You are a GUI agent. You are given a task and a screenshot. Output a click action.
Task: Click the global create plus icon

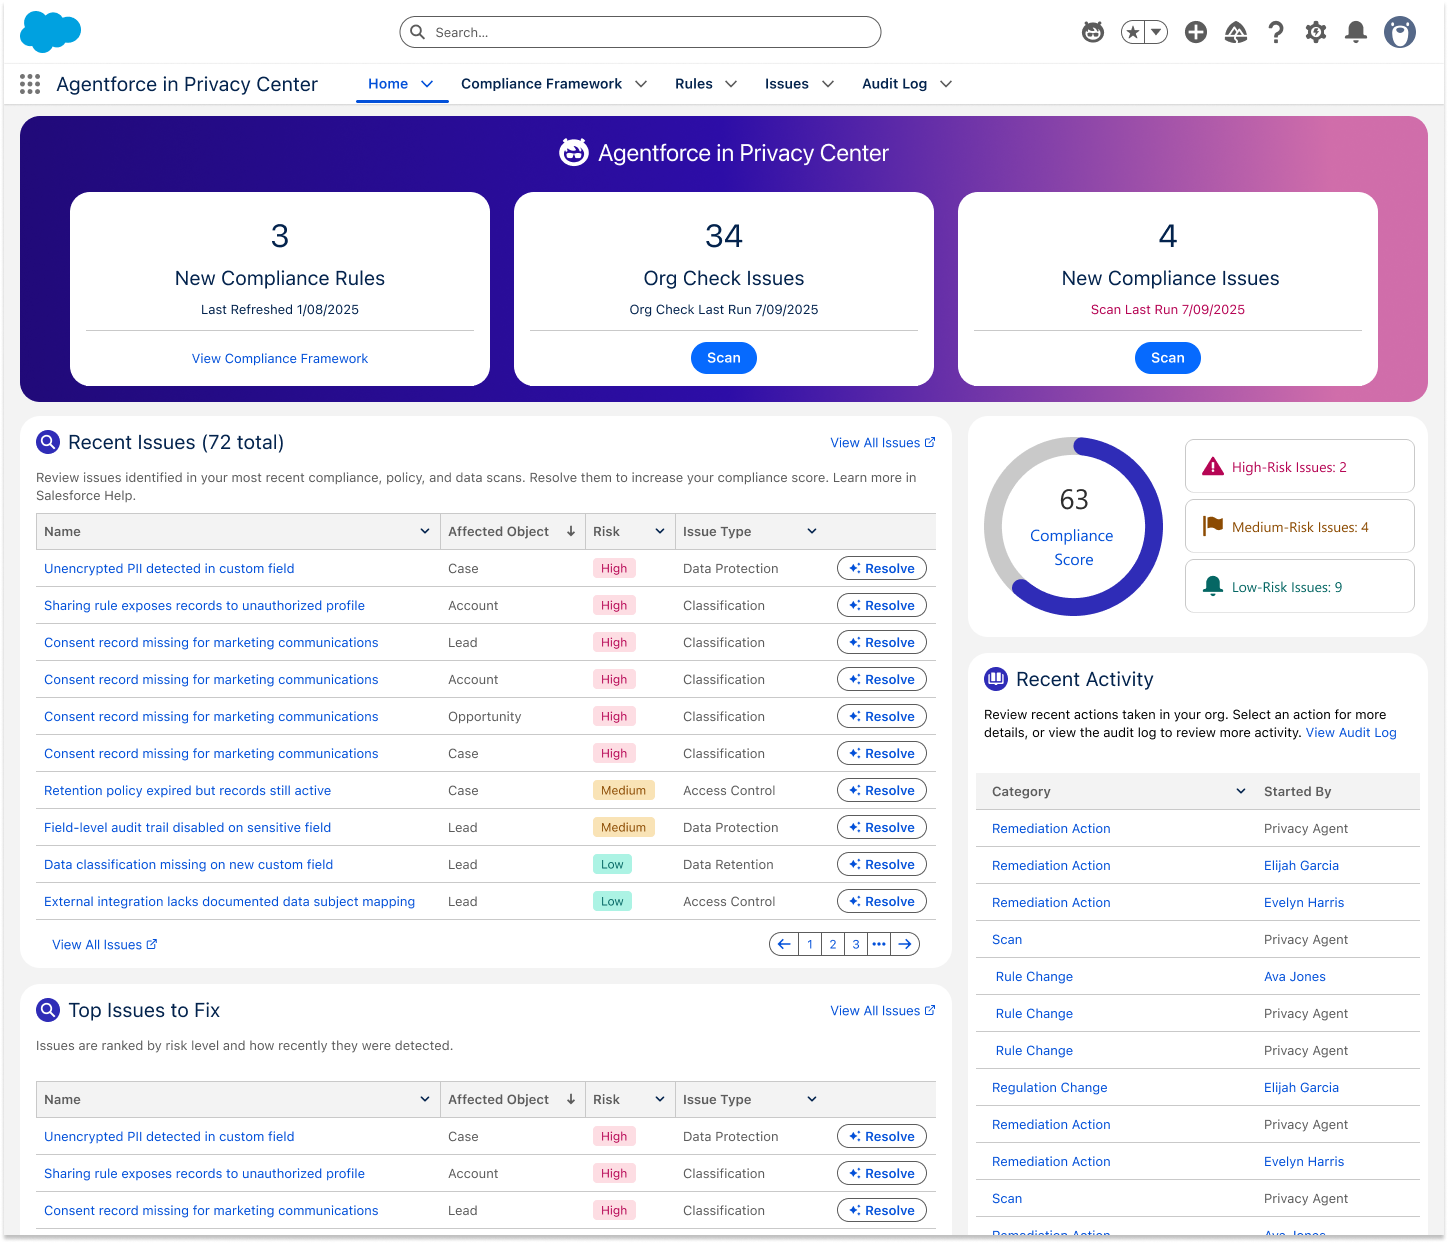tap(1195, 33)
